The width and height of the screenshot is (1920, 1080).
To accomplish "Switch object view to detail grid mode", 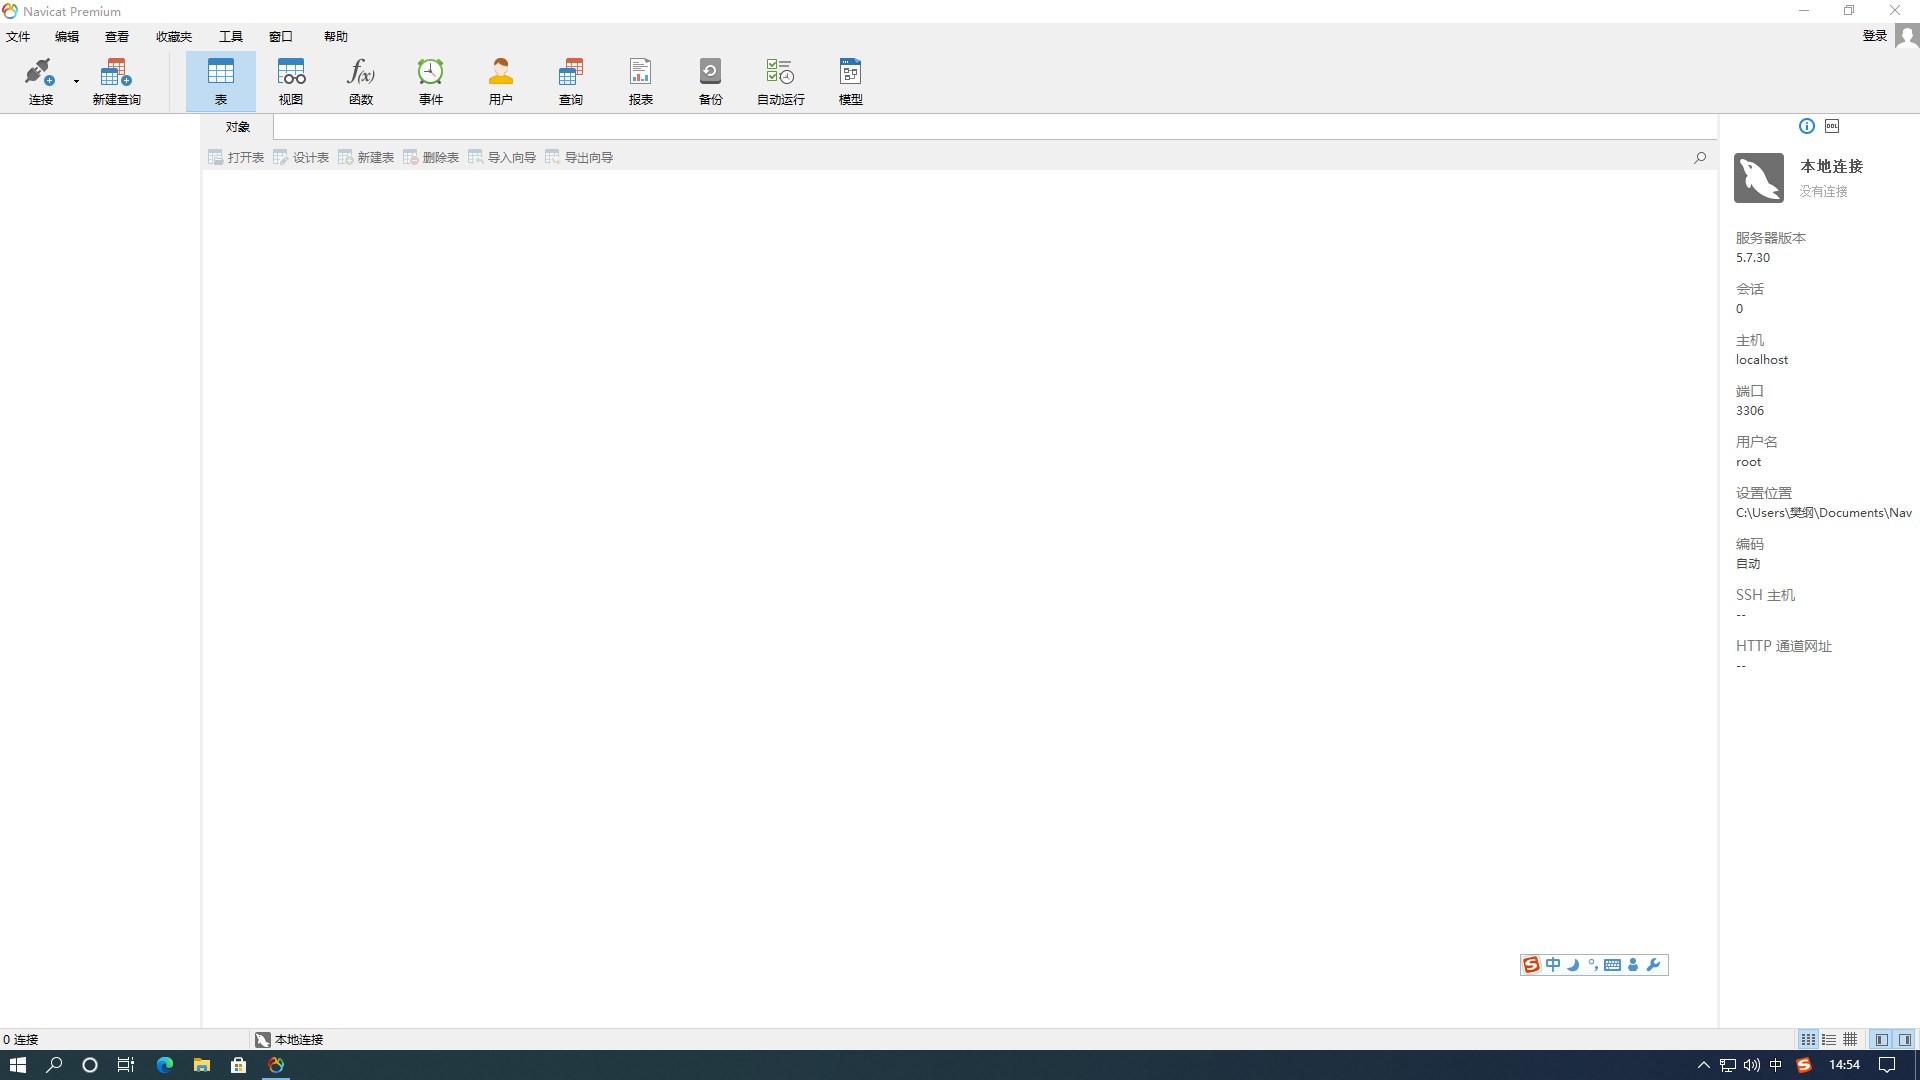I will [x=1850, y=1039].
